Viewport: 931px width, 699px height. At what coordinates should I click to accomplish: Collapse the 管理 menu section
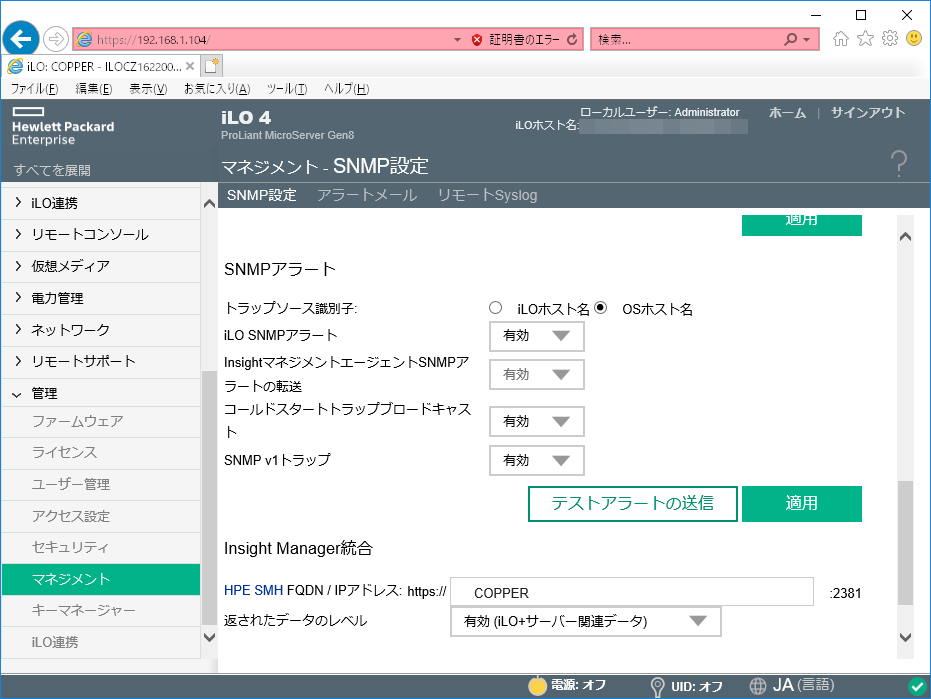pyautogui.click(x=101, y=393)
